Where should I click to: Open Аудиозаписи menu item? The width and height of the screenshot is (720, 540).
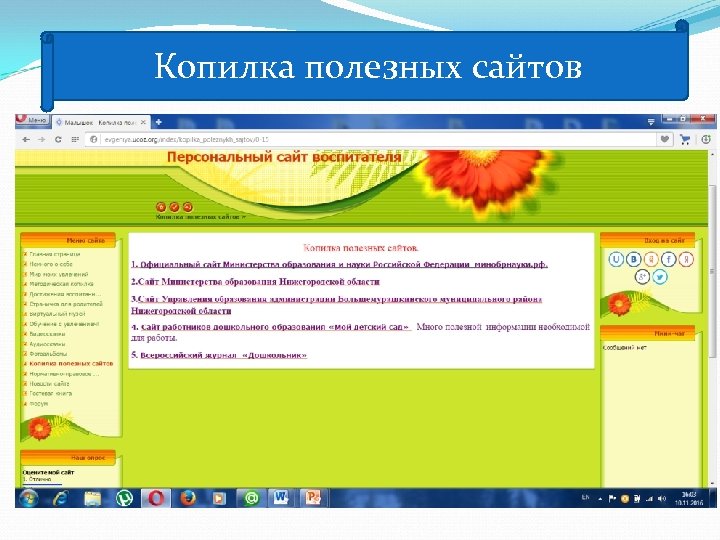[47, 344]
